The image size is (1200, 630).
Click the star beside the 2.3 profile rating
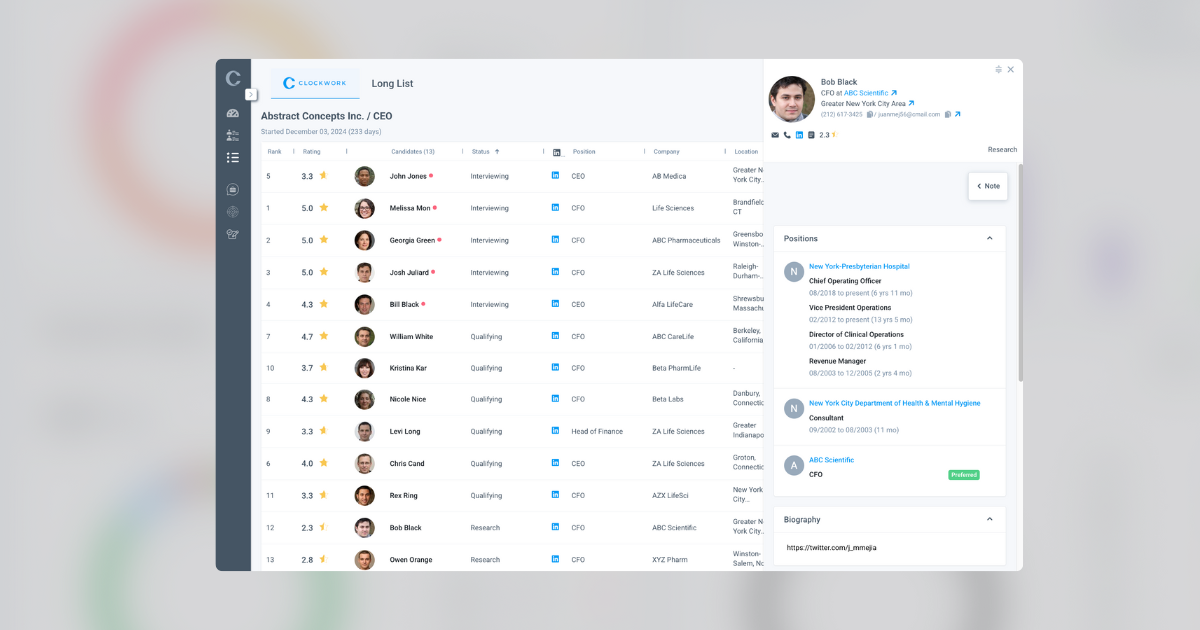point(834,135)
